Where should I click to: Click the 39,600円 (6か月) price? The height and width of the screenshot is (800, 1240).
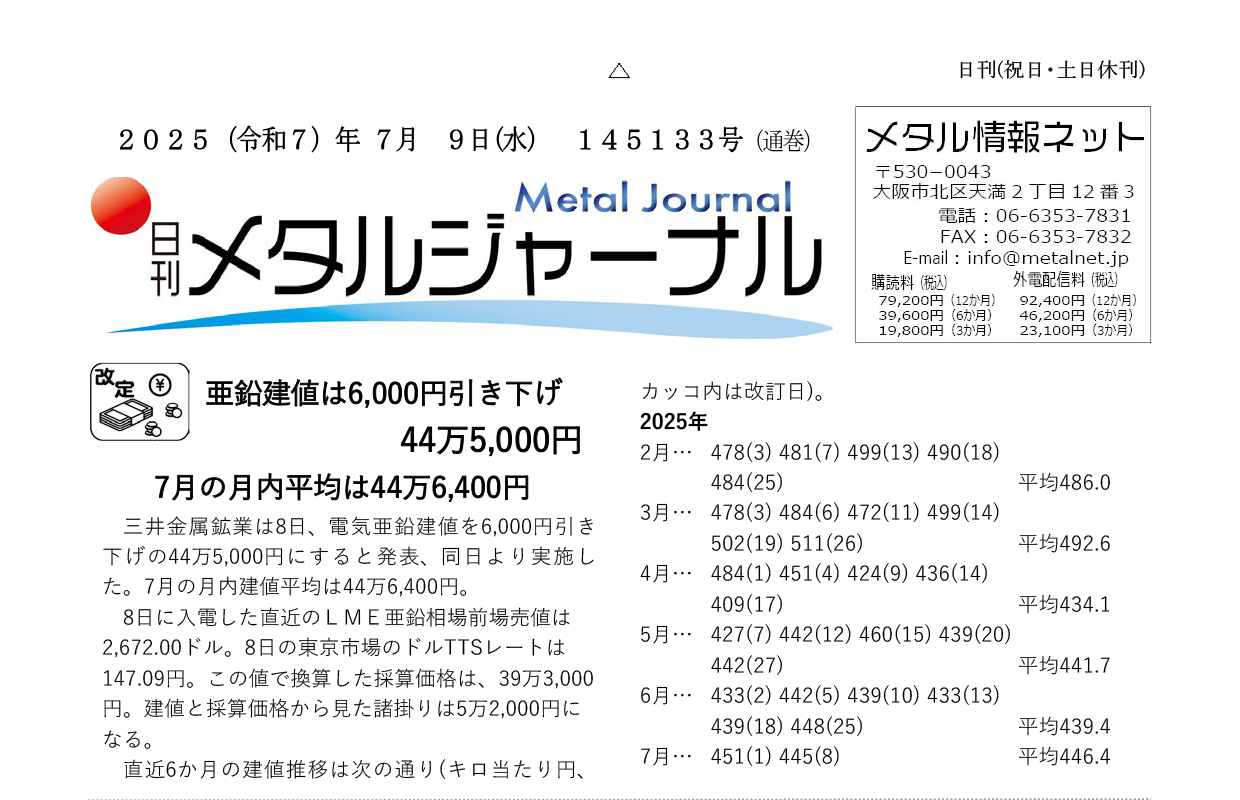935,315
